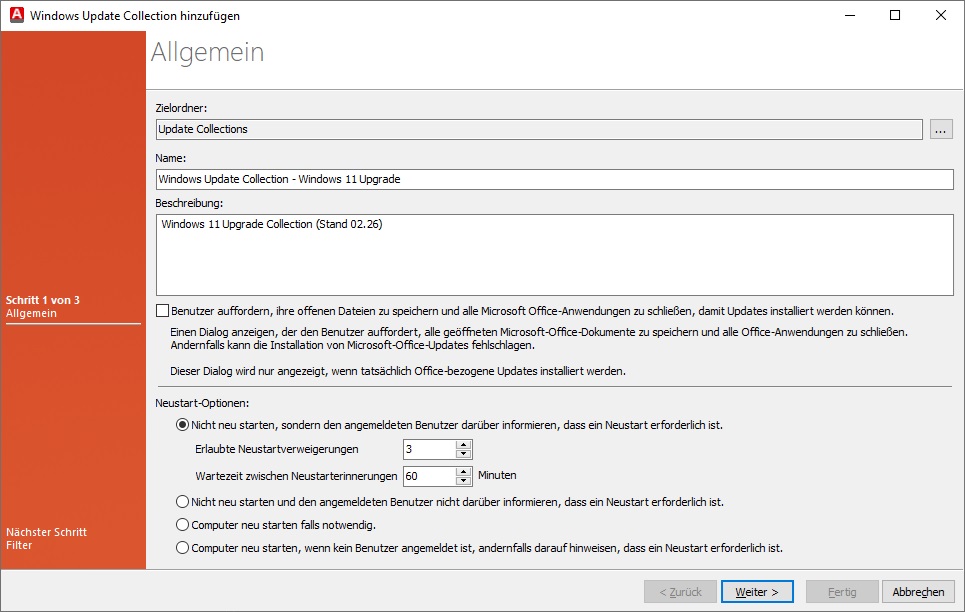
Task: Increase Erlaubte Neustartverweigerungen value
Action: pos(463,445)
